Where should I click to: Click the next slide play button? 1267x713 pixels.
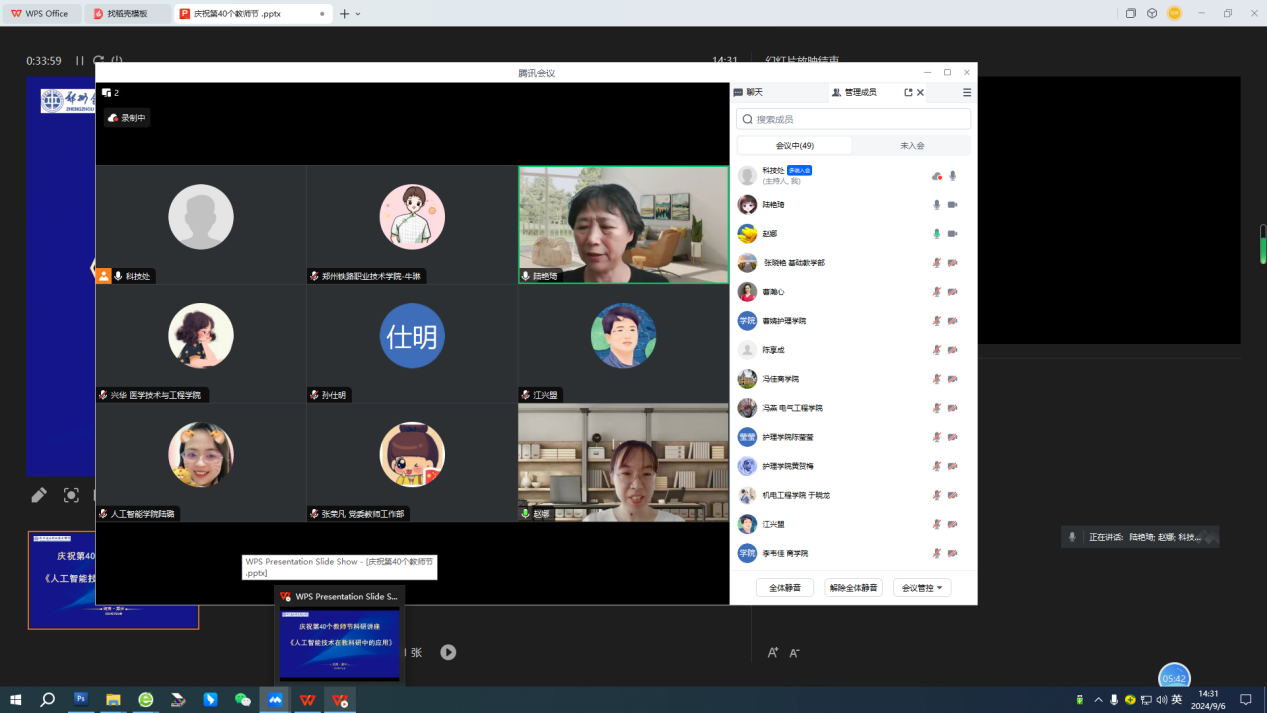coord(448,652)
